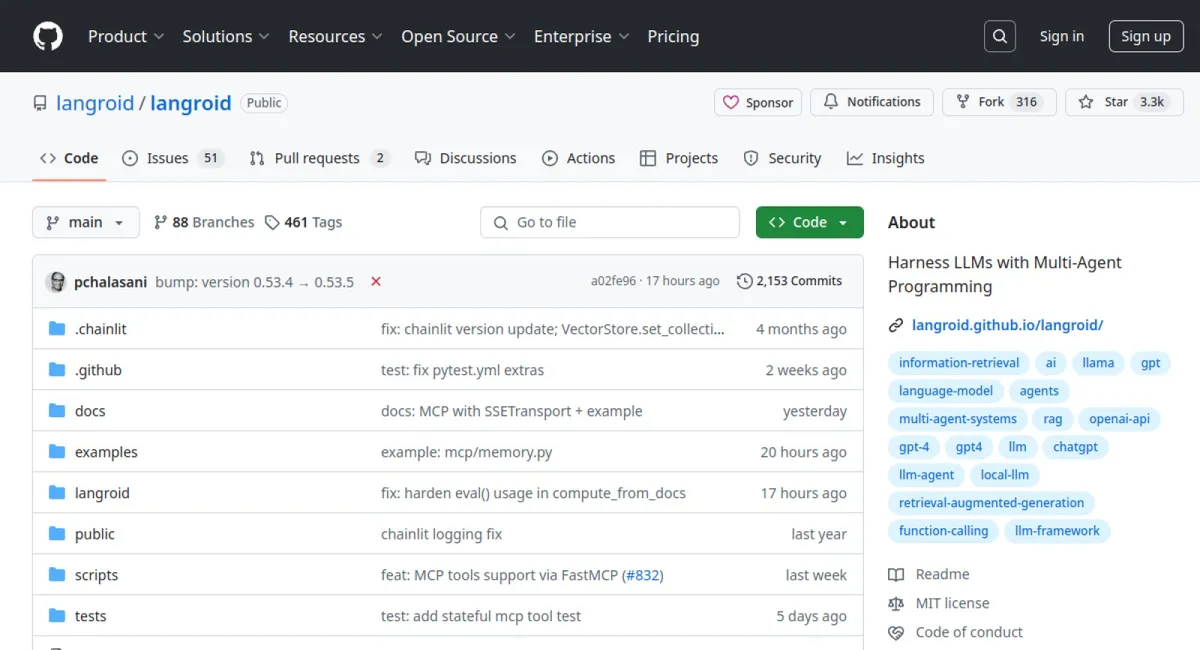Viewport: 1200px width, 650px height.
Task: Open the Pricing link
Action: tap(673, 36)
